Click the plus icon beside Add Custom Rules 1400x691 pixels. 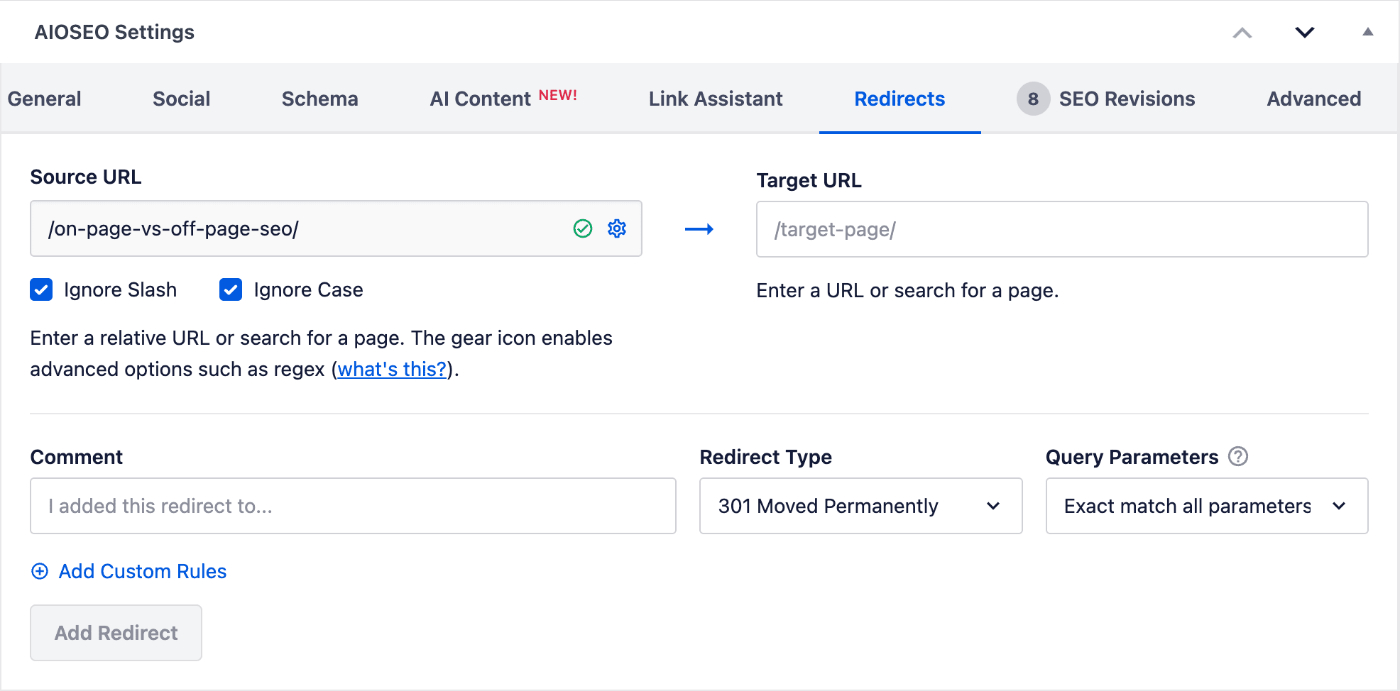pos(40,572)
